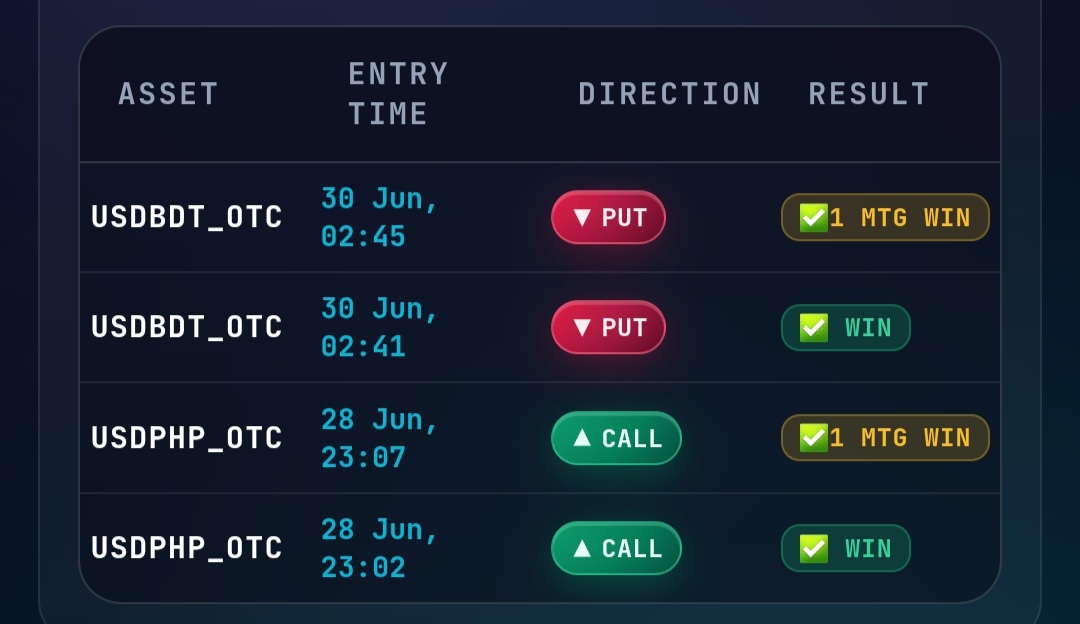Select the WIN result for 28 Jun 23:02
This screenshot has width=1080, height=624.
846,548
